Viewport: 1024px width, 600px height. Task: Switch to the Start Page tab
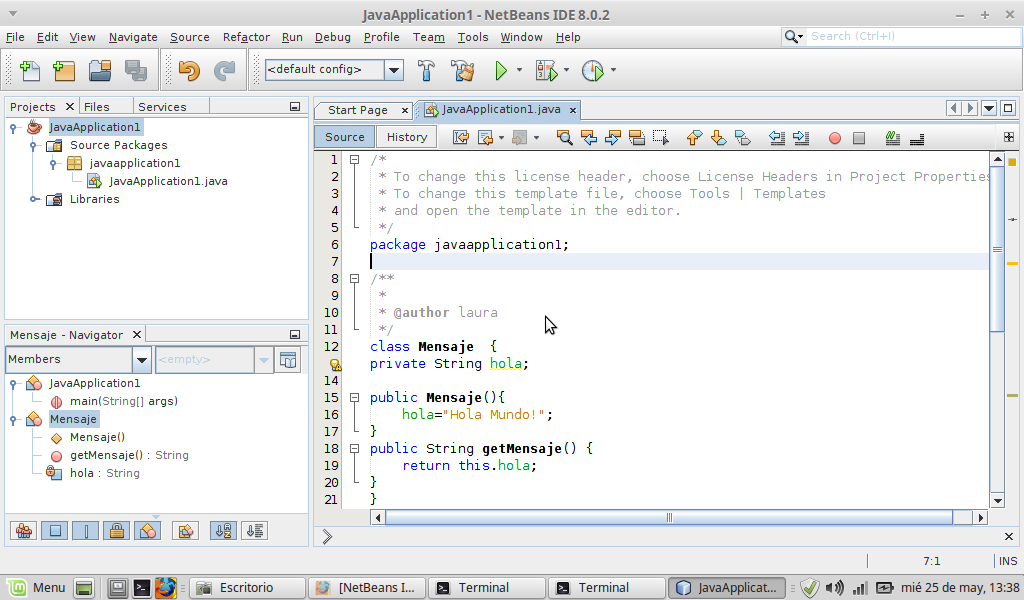[x=357, y=110]
